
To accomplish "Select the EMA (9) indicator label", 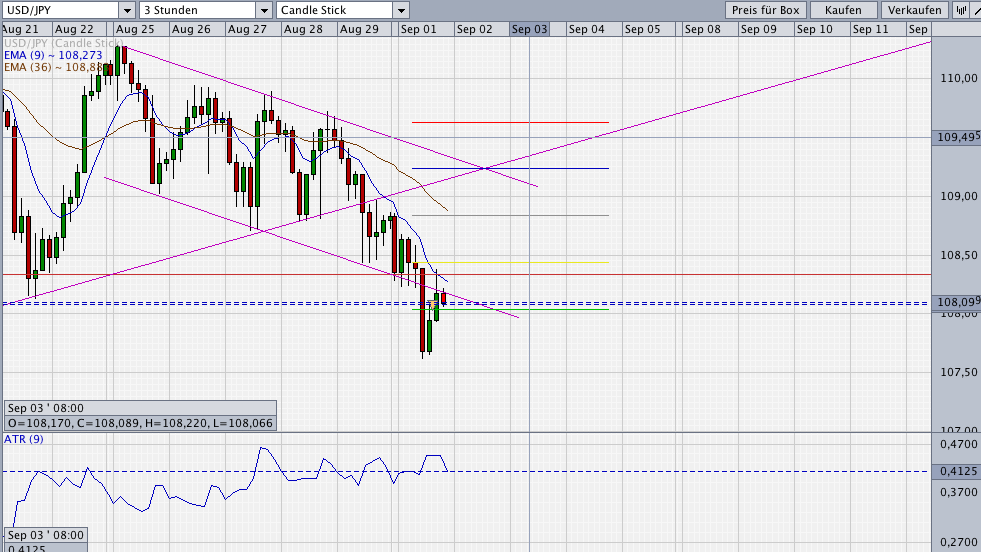I will click(53, 55).
